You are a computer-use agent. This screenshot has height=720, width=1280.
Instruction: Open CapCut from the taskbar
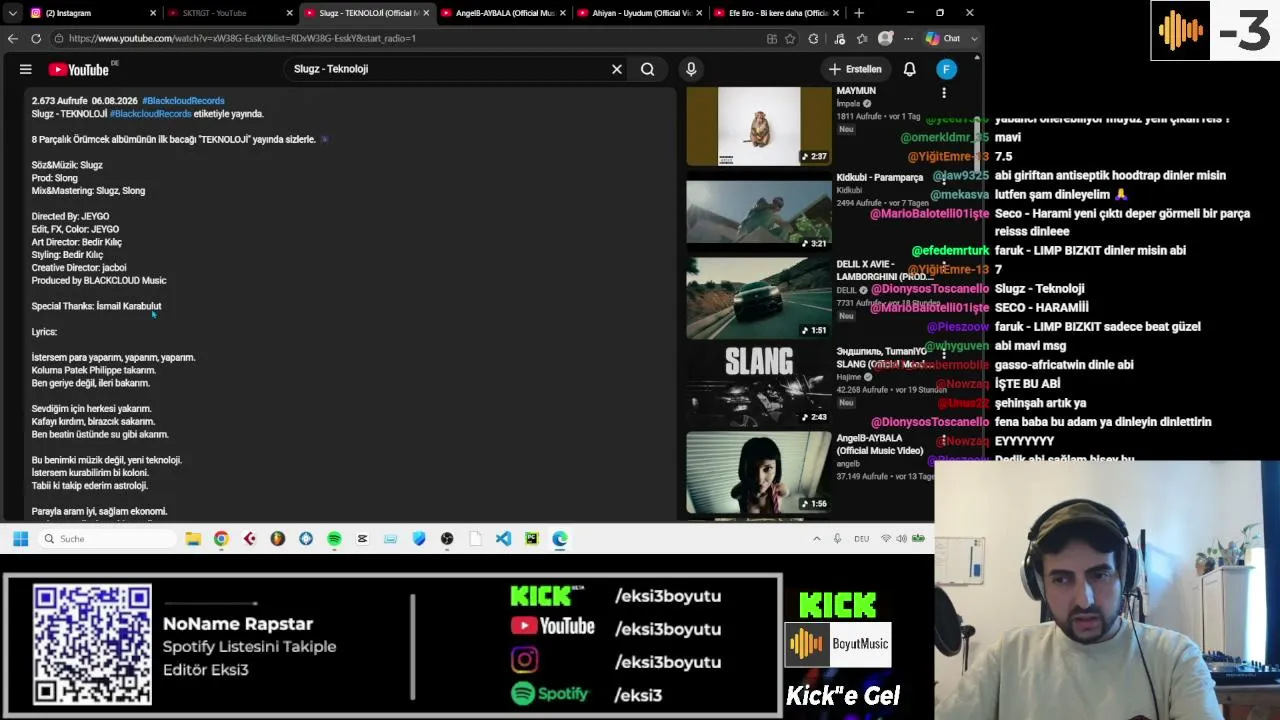(x=362, y=539)
